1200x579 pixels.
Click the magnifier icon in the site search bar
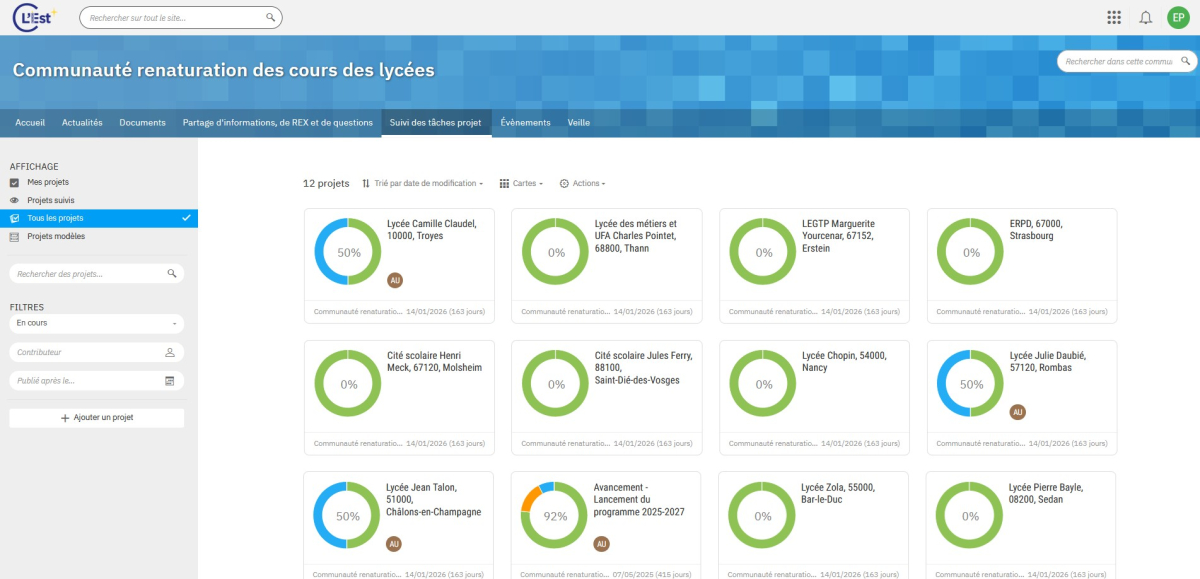coord(270,18)
